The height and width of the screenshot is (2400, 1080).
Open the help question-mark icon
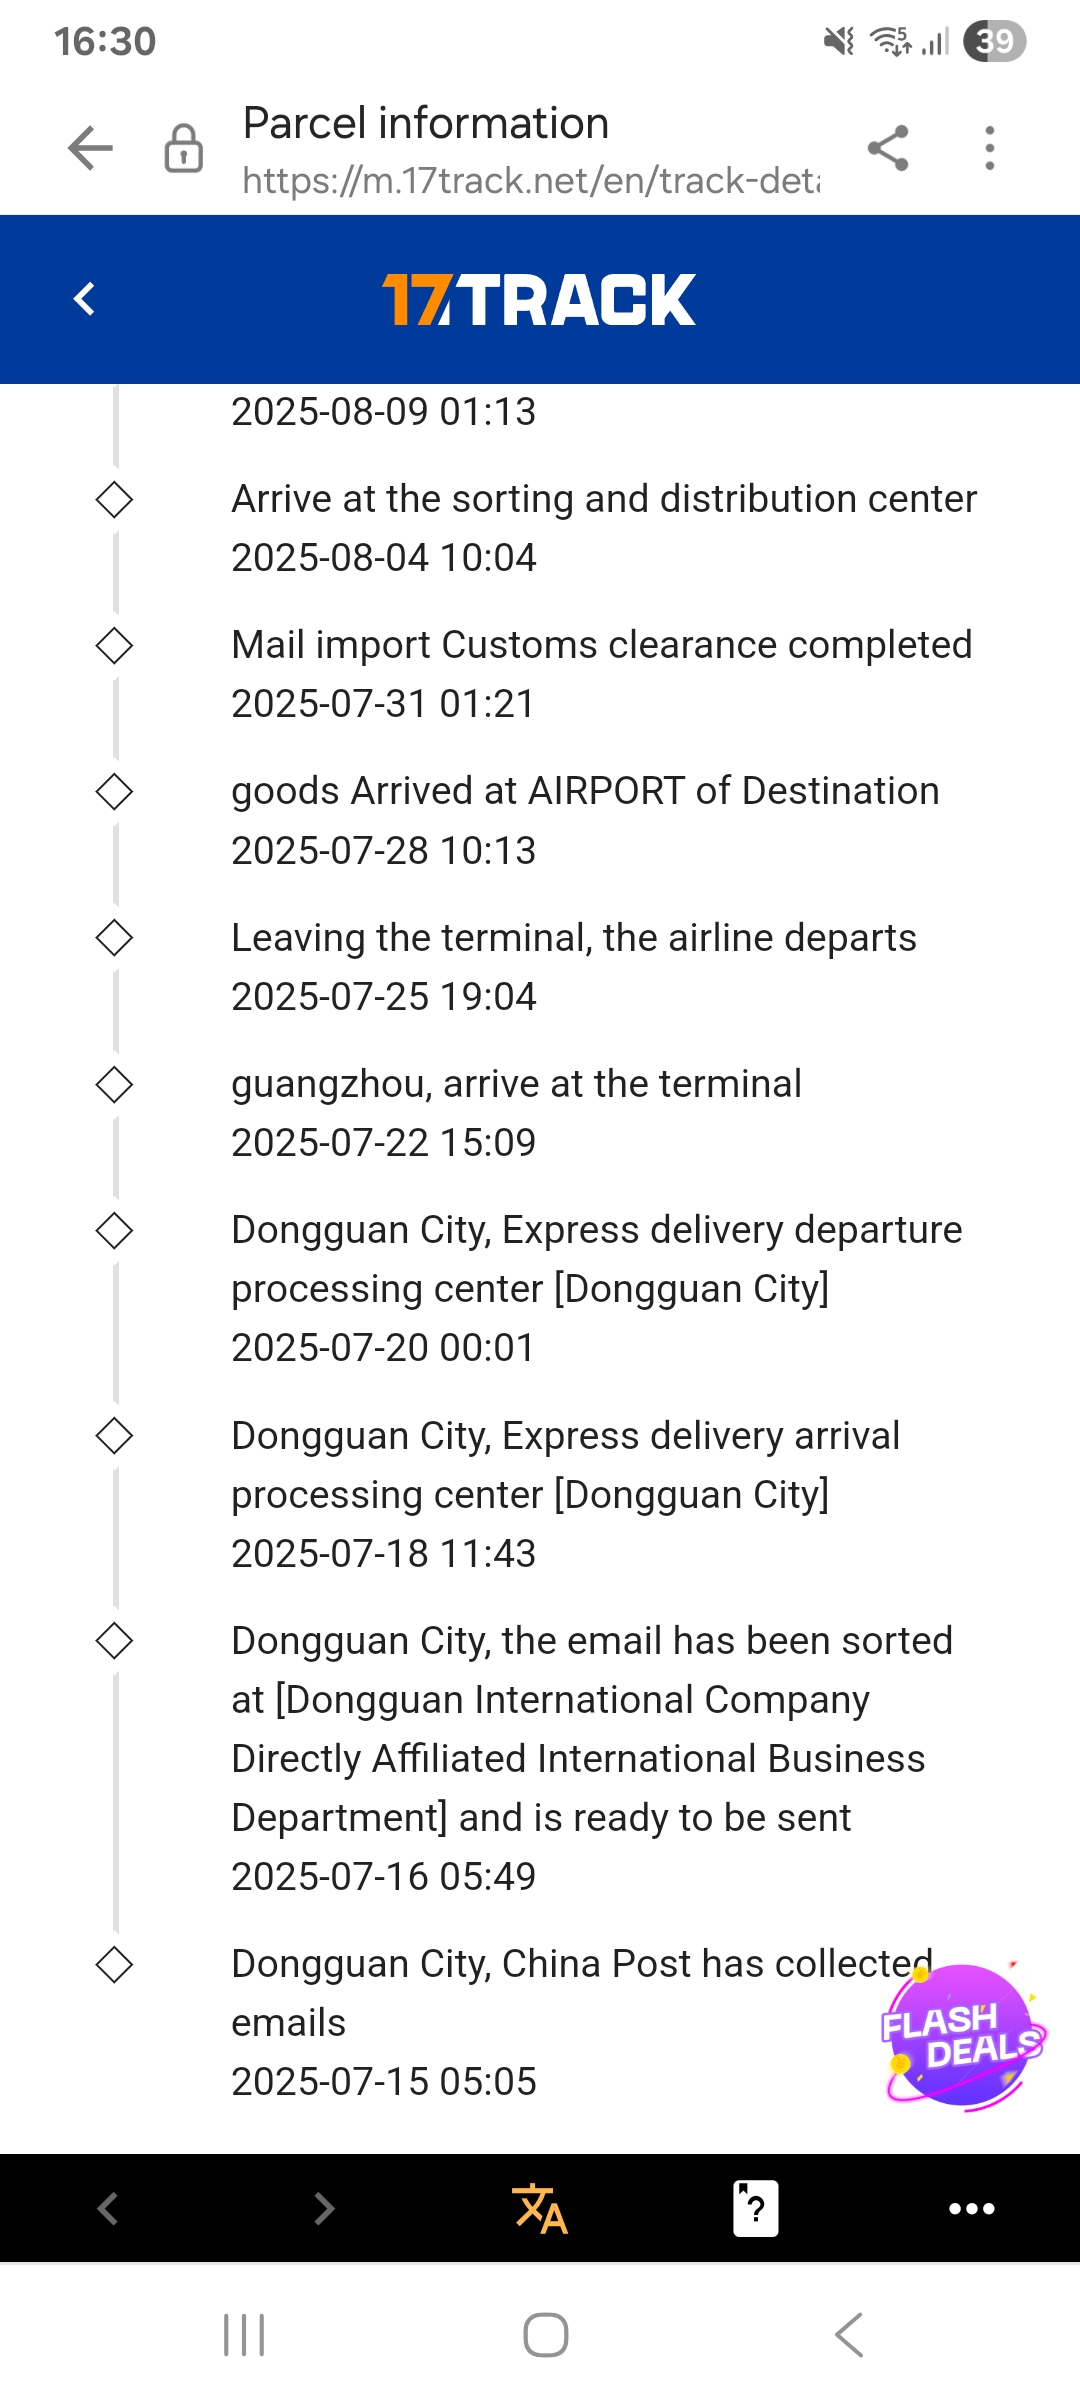pos(756,2208)
